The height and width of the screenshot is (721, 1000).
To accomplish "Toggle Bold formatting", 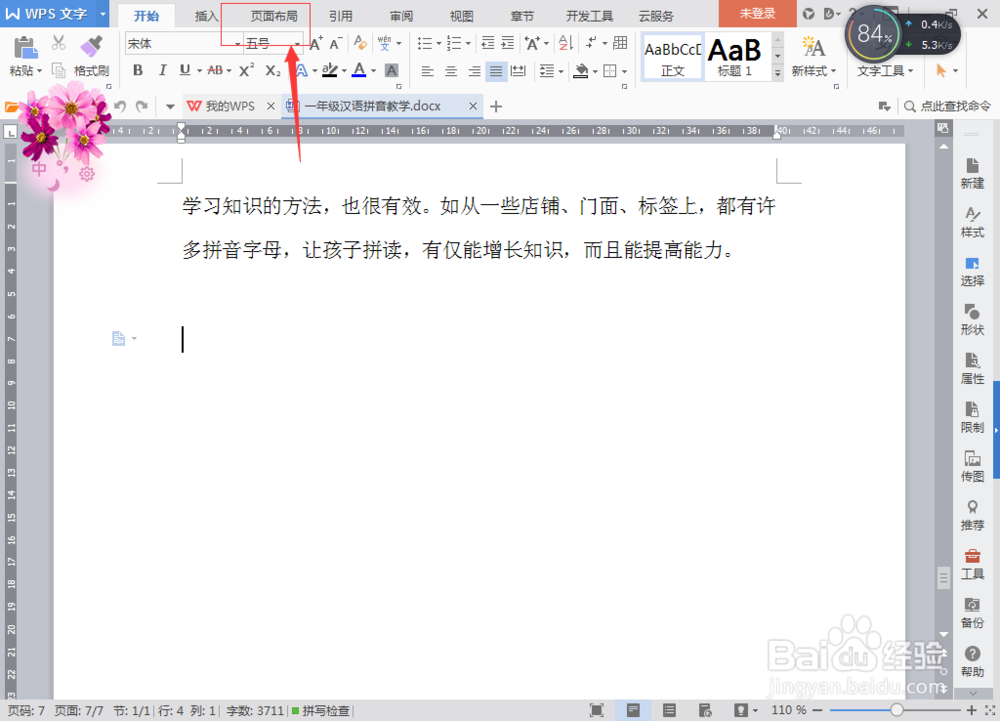I will tap(138, 70).
